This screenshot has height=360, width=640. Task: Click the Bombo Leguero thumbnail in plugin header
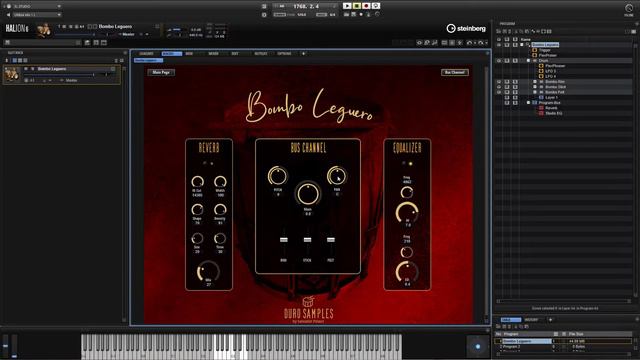click(x=44, y=30)
